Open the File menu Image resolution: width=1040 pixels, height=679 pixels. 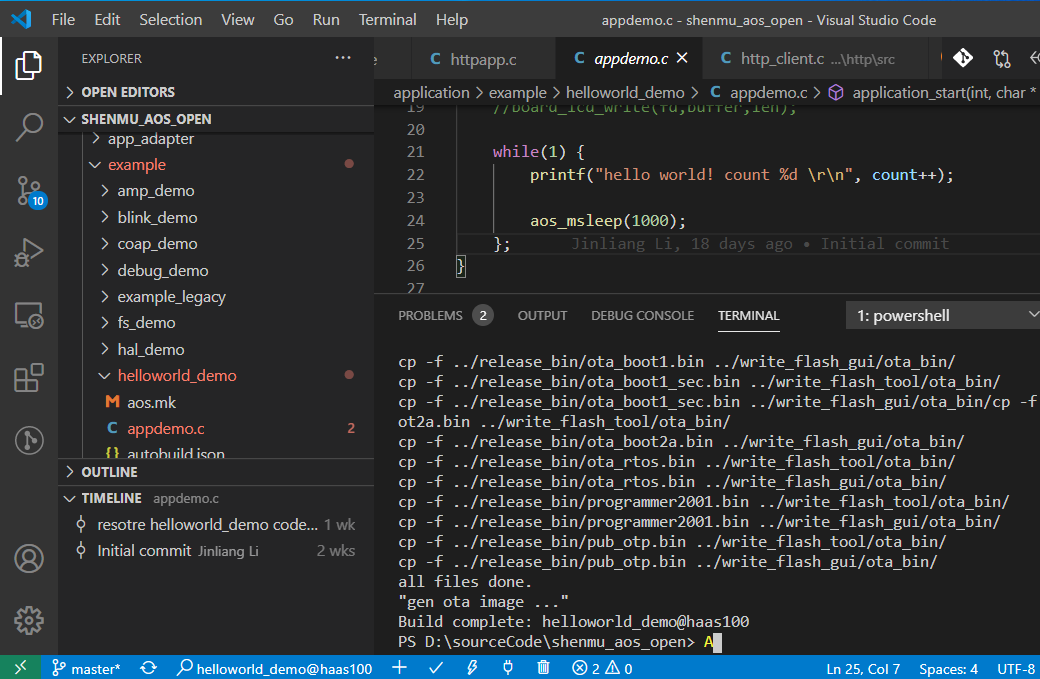tap(63, 20)
